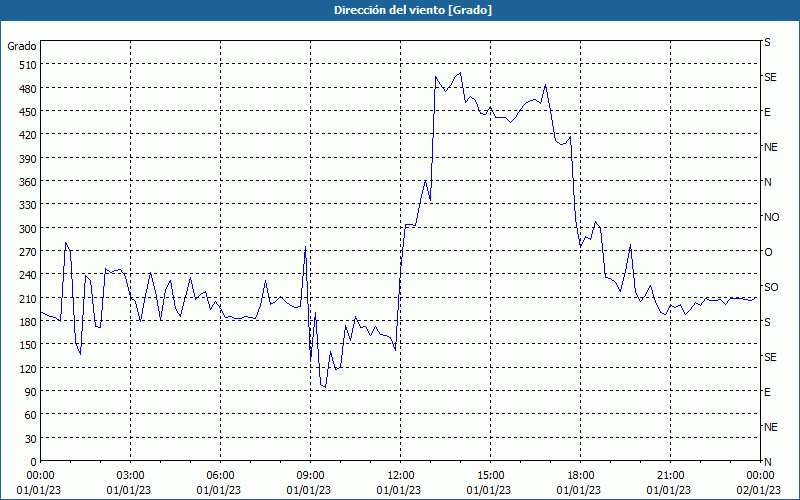Click the 21:00 time label
800x500 pixels.
[x=670, y=476]
